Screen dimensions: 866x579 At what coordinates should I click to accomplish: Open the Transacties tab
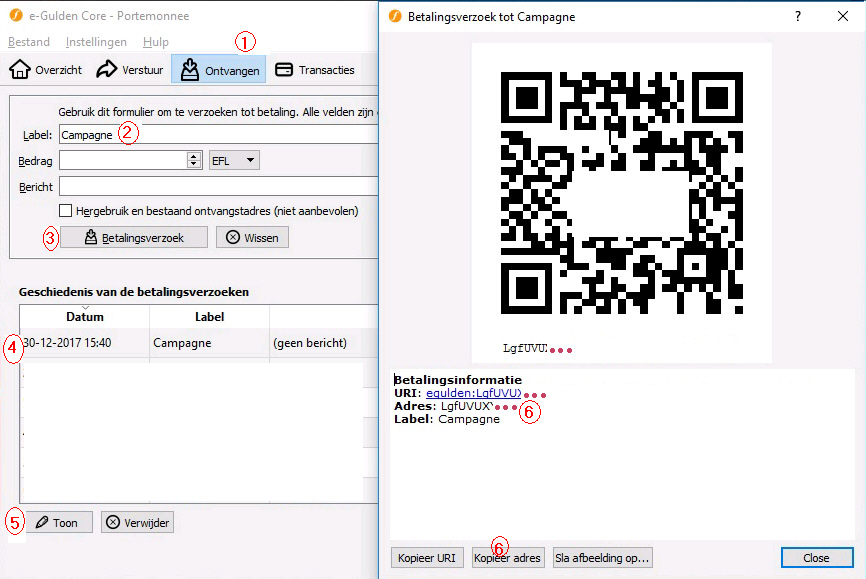point(315,70)
